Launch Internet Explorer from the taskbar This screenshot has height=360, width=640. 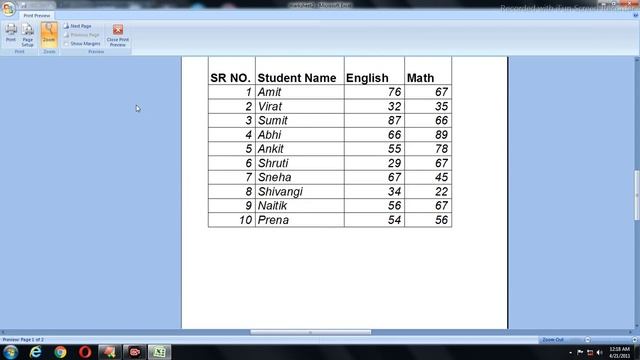(36, 352)
